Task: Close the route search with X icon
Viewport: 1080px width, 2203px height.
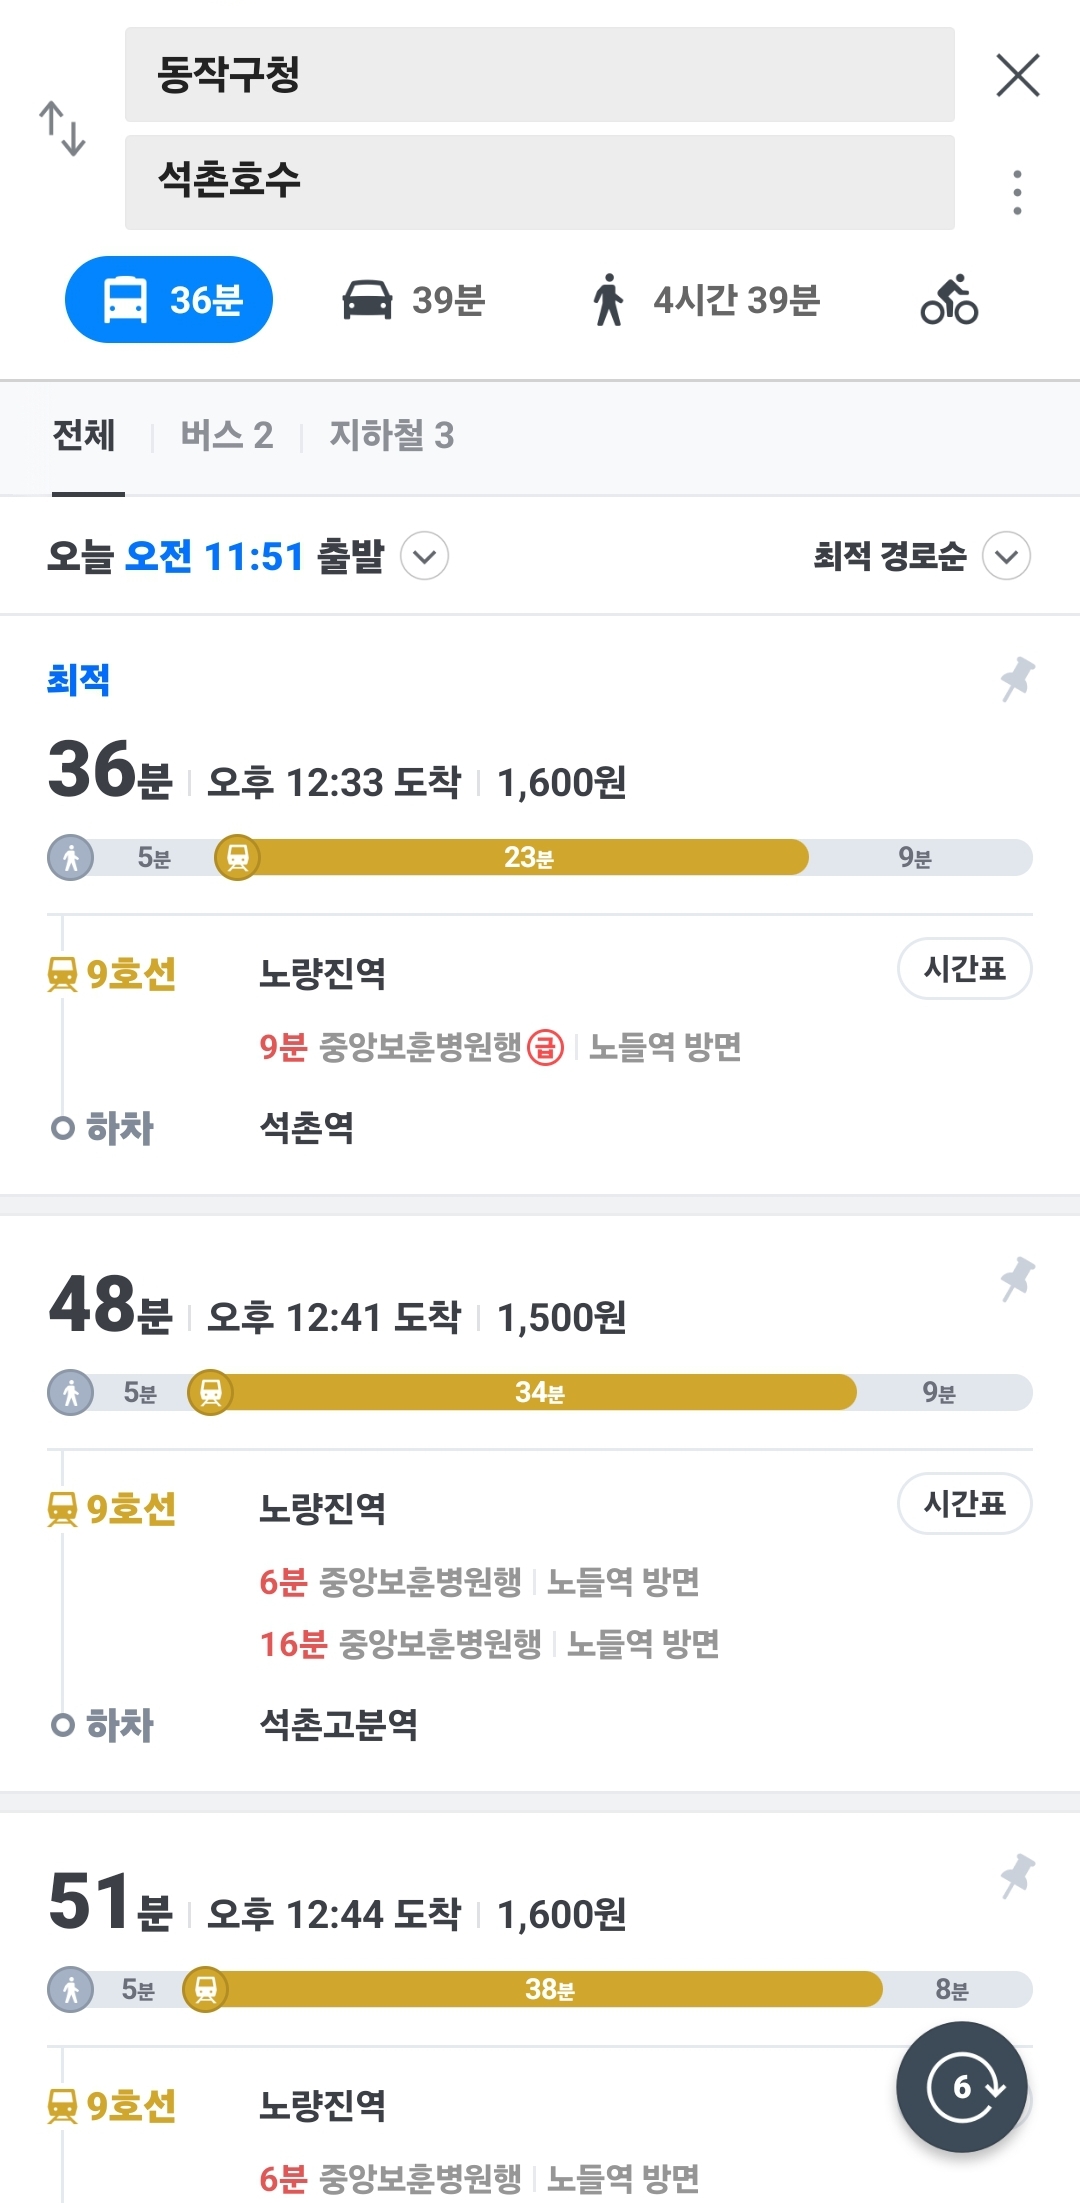Action: [1018, 75]
